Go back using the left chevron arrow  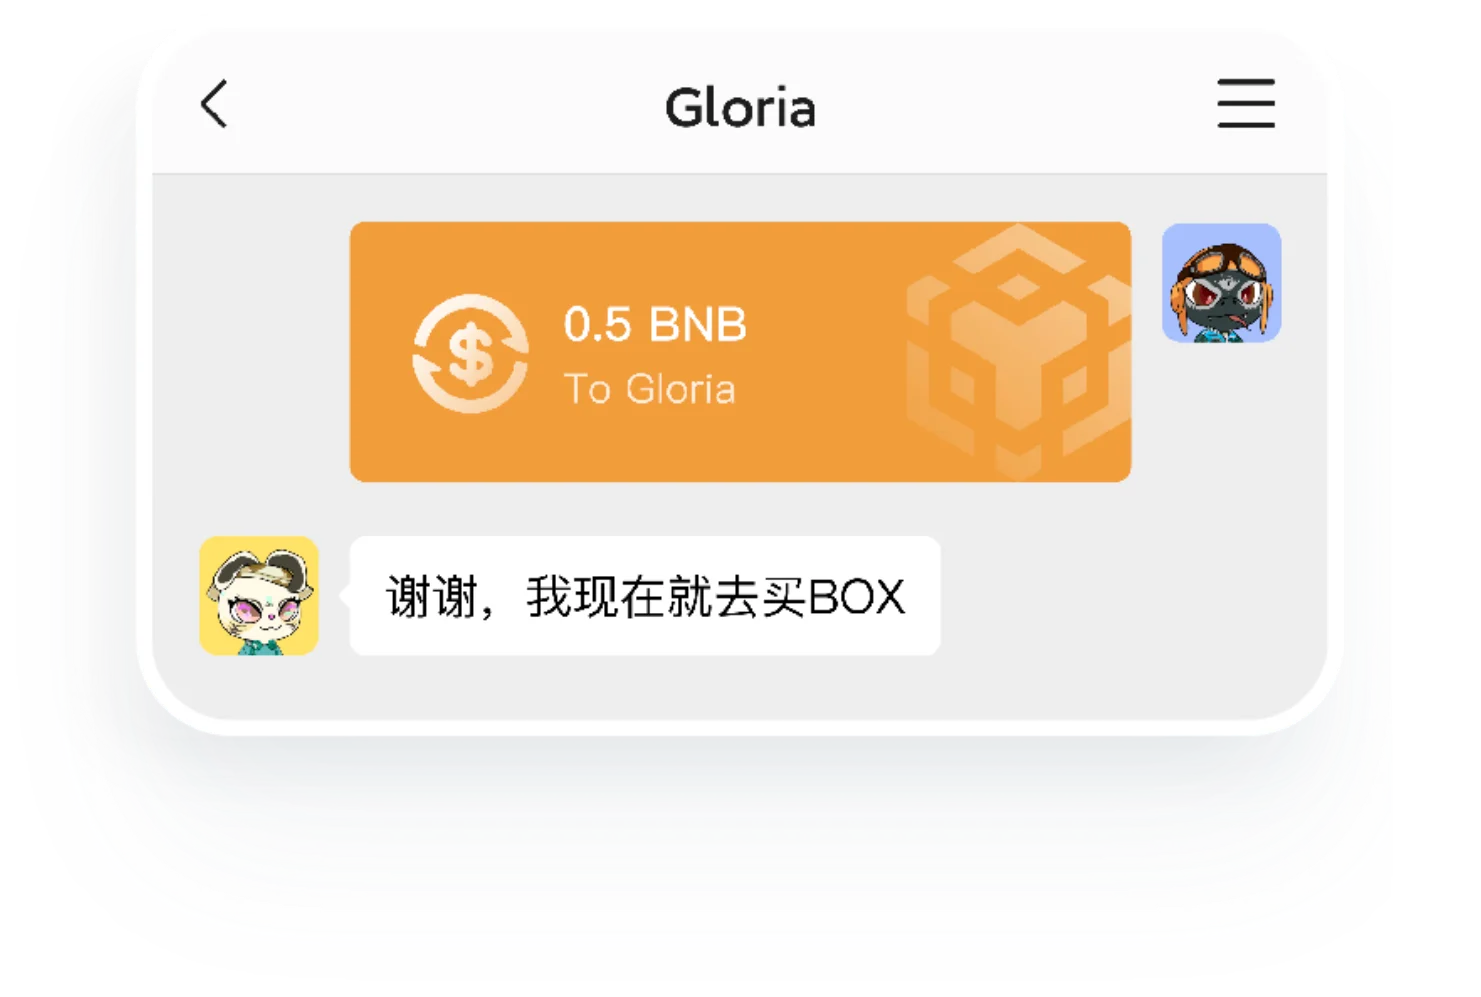[214, 104]
